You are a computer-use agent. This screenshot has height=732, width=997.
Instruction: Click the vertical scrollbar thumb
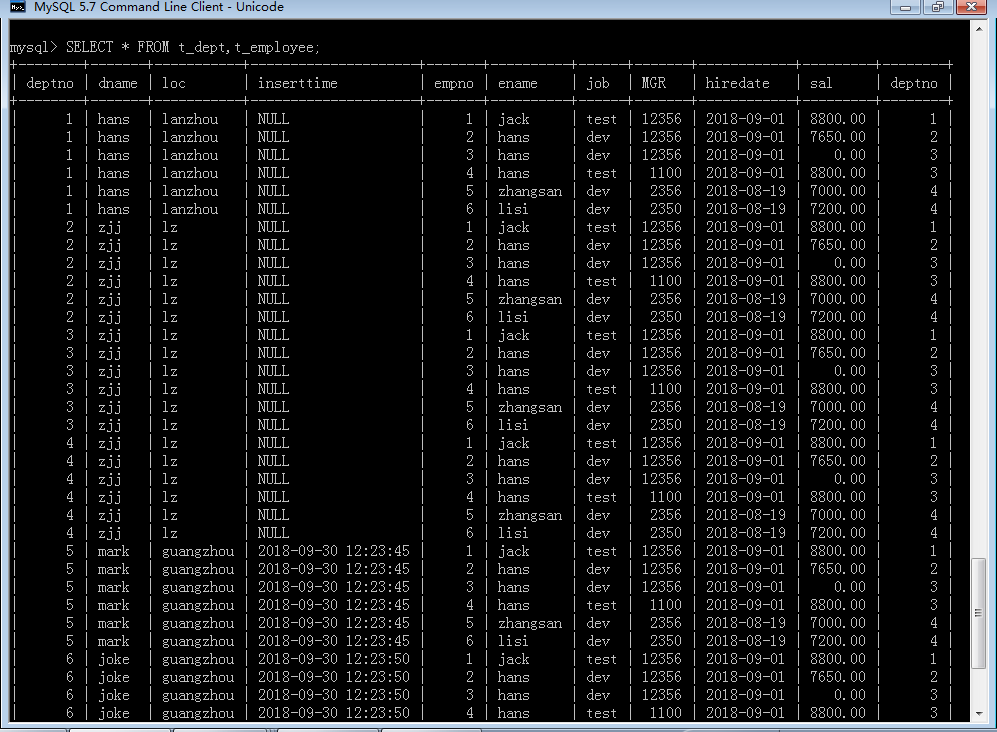pyautogui.click(x=979, y=613)
